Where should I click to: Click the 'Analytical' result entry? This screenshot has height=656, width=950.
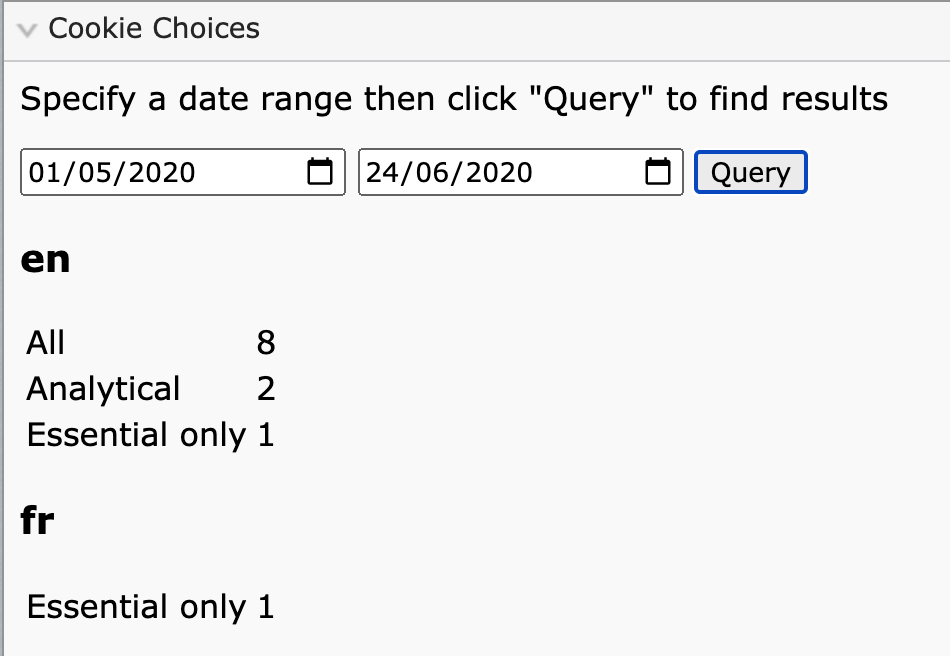(103, 389)
